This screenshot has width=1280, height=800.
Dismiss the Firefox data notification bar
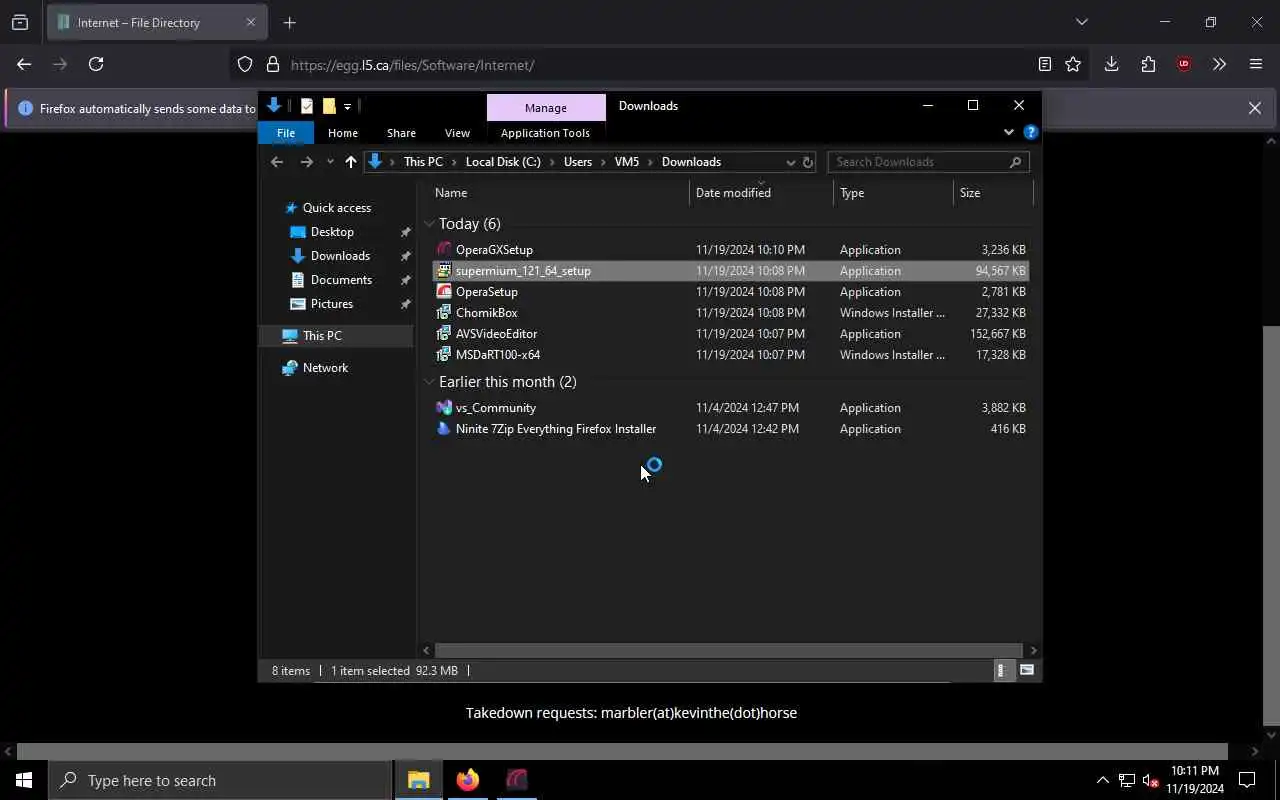click(1254, 108)
